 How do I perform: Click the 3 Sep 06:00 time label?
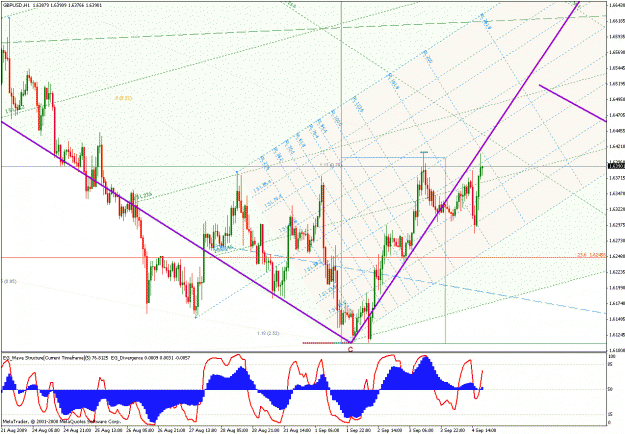tap(422, 430)
